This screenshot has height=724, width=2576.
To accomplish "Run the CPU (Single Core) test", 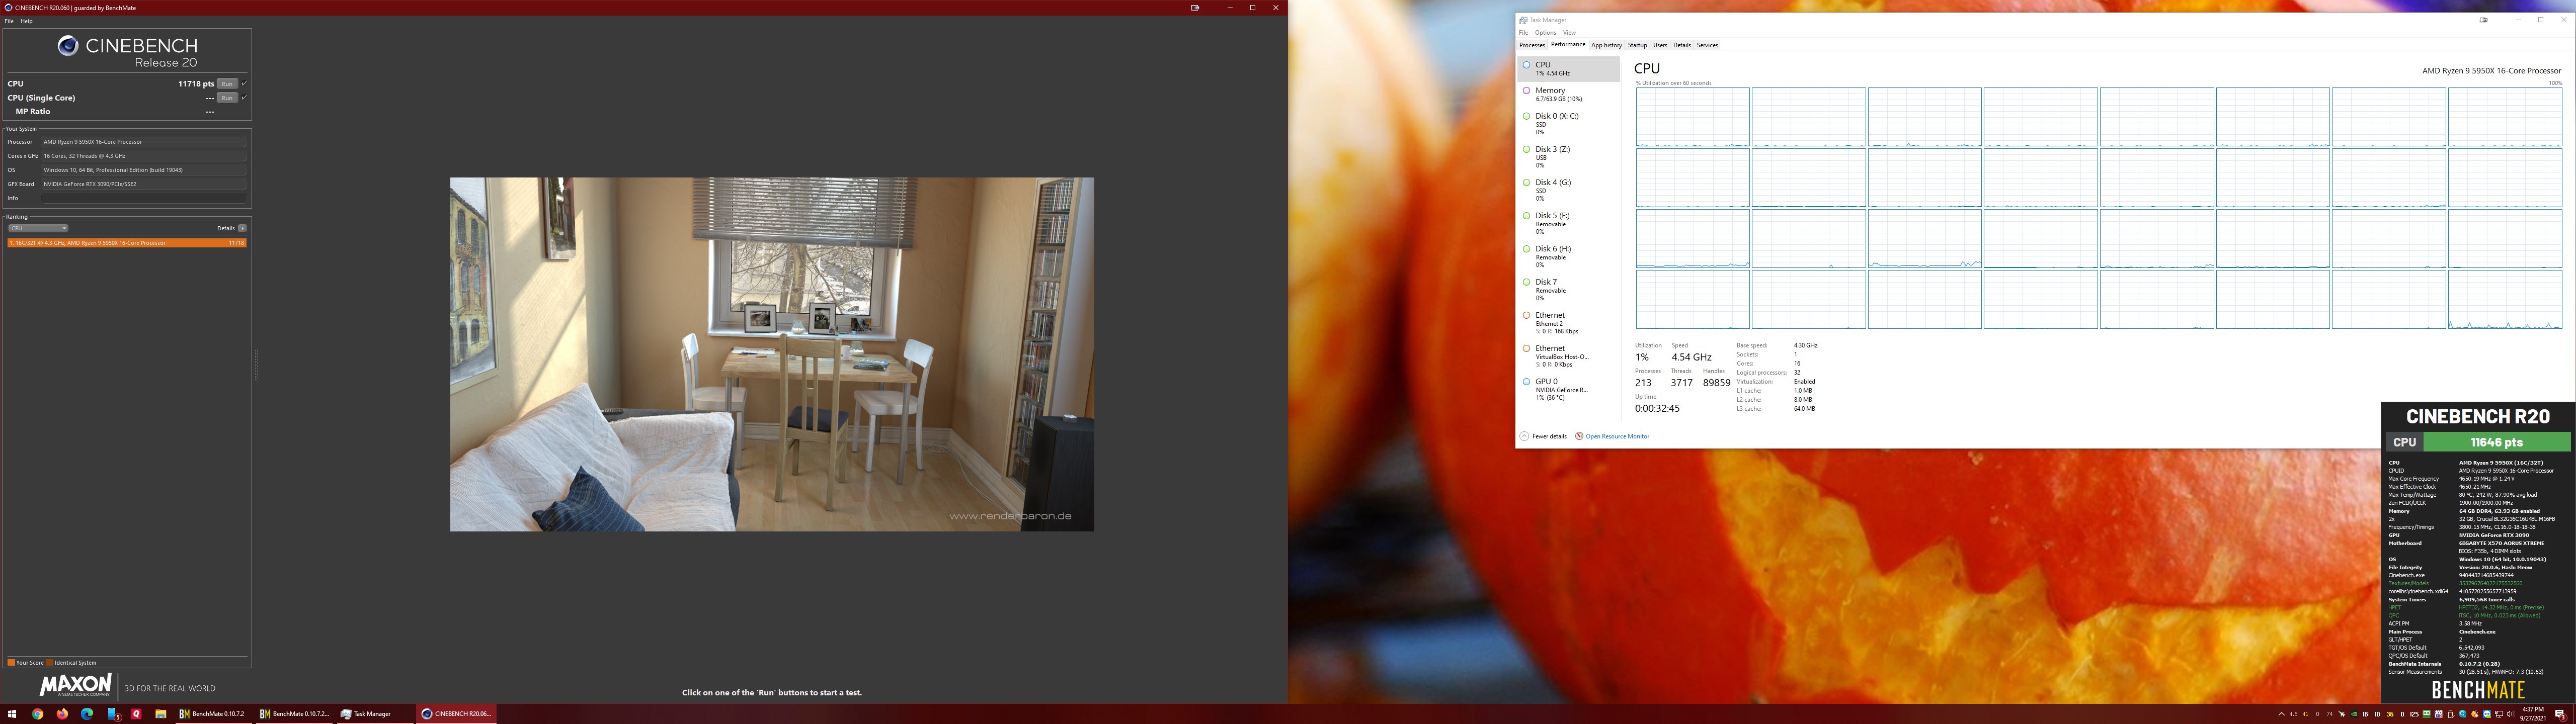I will pyautogui.click(x=227, y=98).
